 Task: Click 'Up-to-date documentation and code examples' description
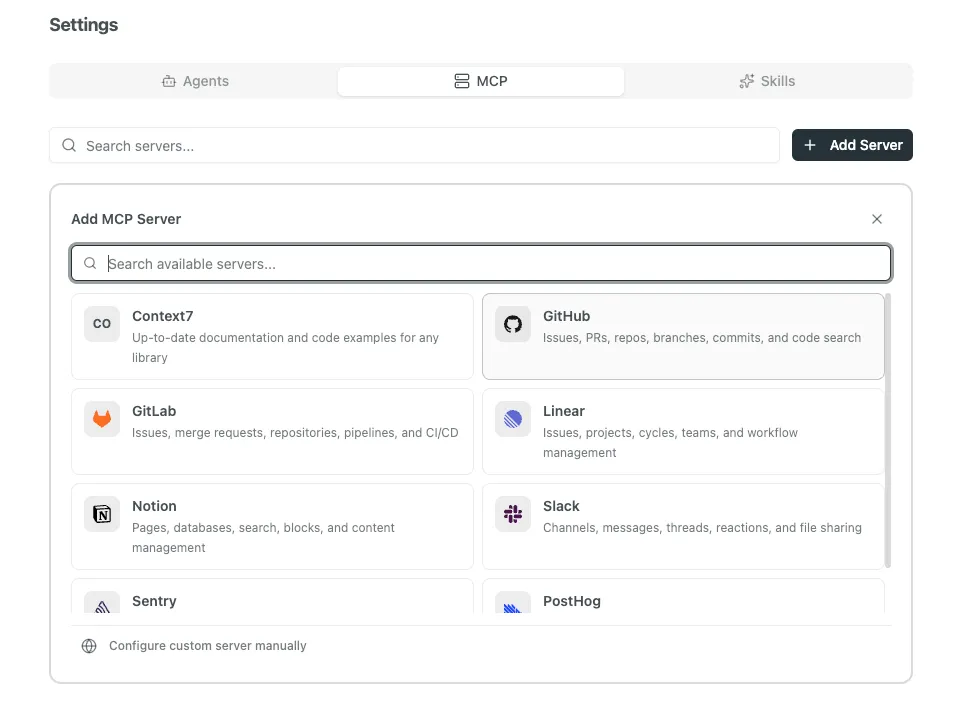[285, 347]
